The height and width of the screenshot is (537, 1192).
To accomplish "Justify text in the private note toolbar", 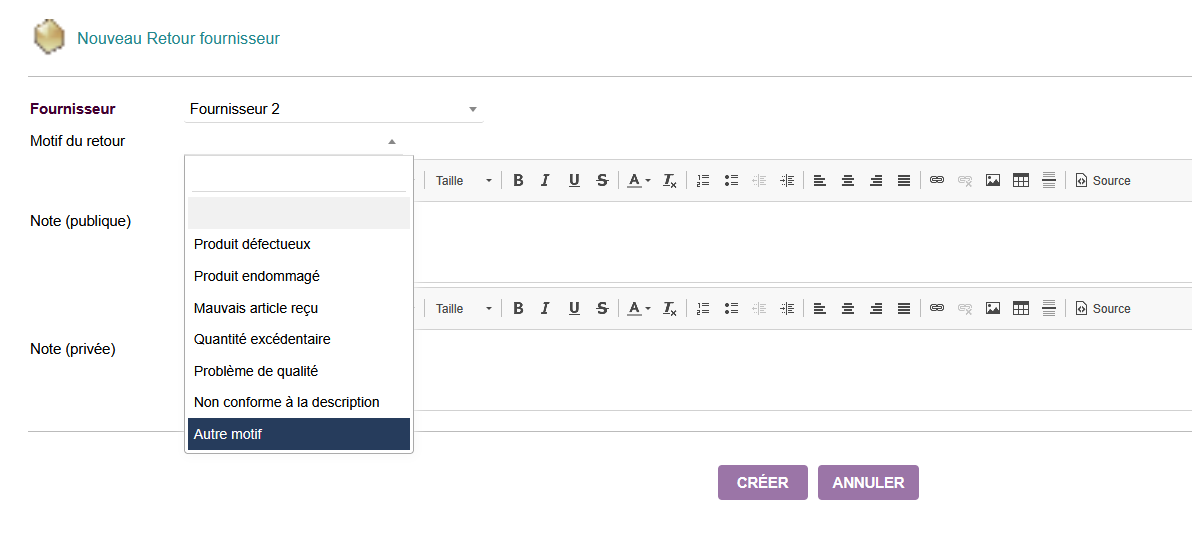I will click(904, 309).
